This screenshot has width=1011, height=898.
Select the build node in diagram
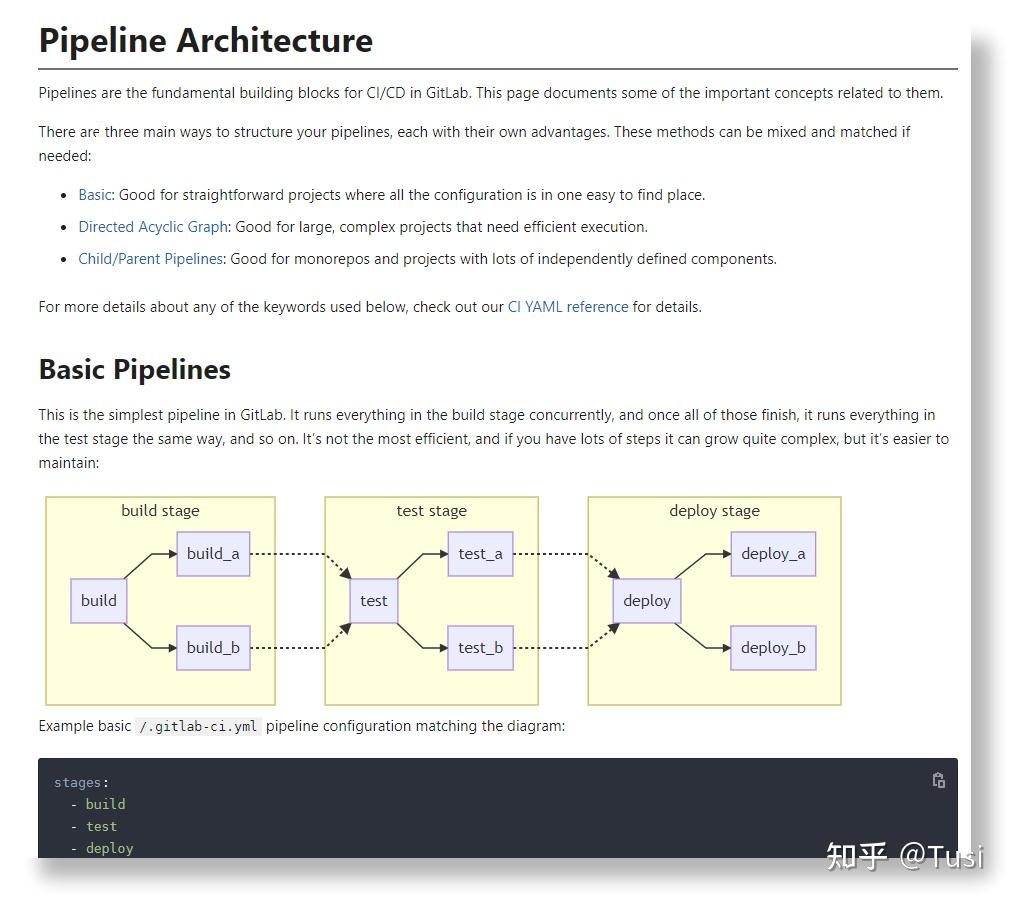pos(99,601)
